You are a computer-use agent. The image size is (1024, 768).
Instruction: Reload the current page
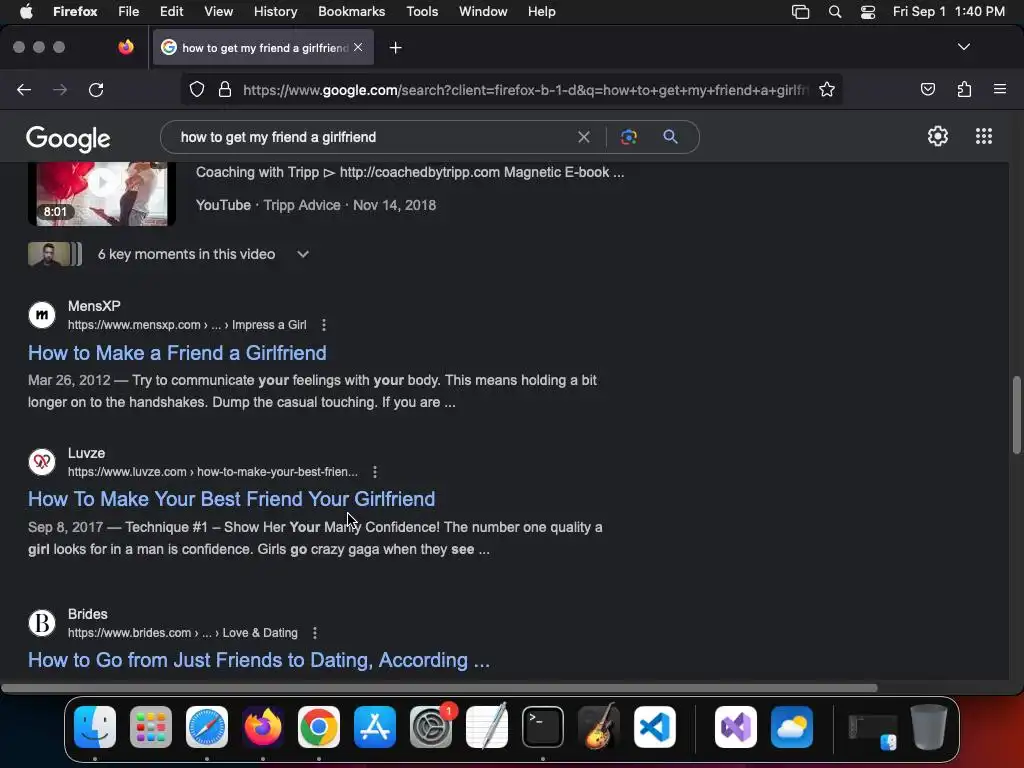[96, 89]
